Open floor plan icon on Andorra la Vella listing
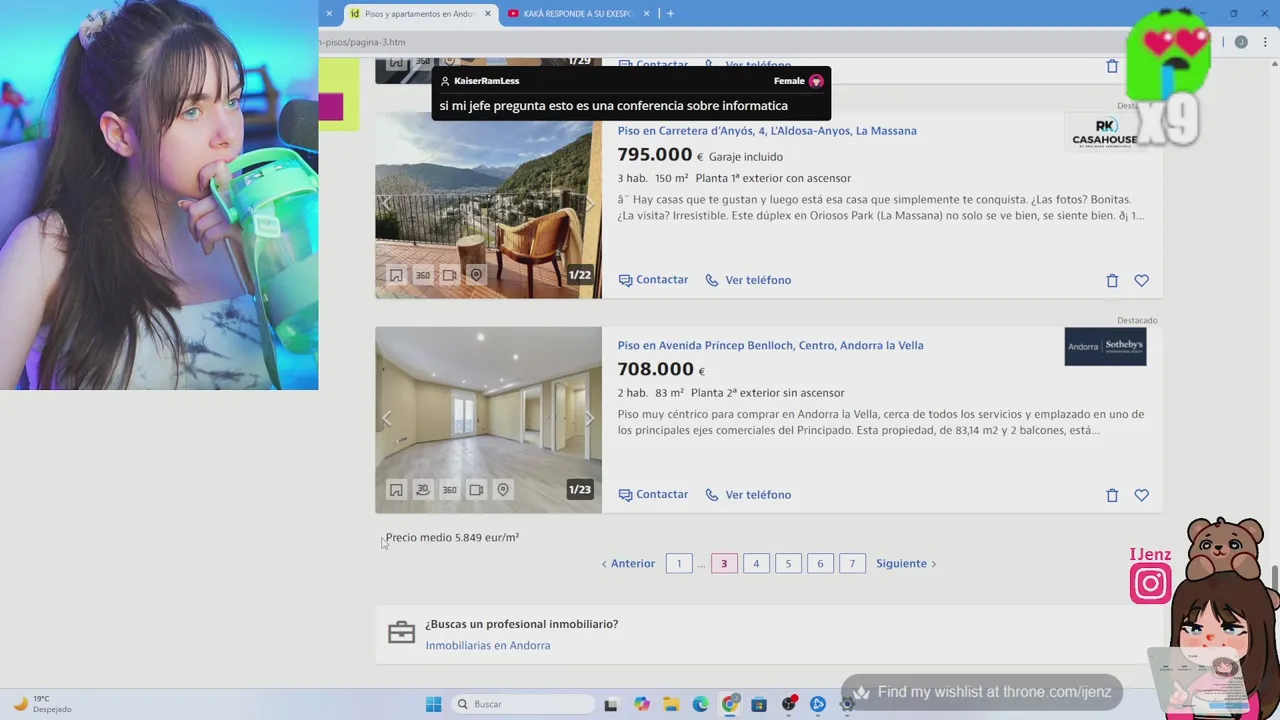 396,490
